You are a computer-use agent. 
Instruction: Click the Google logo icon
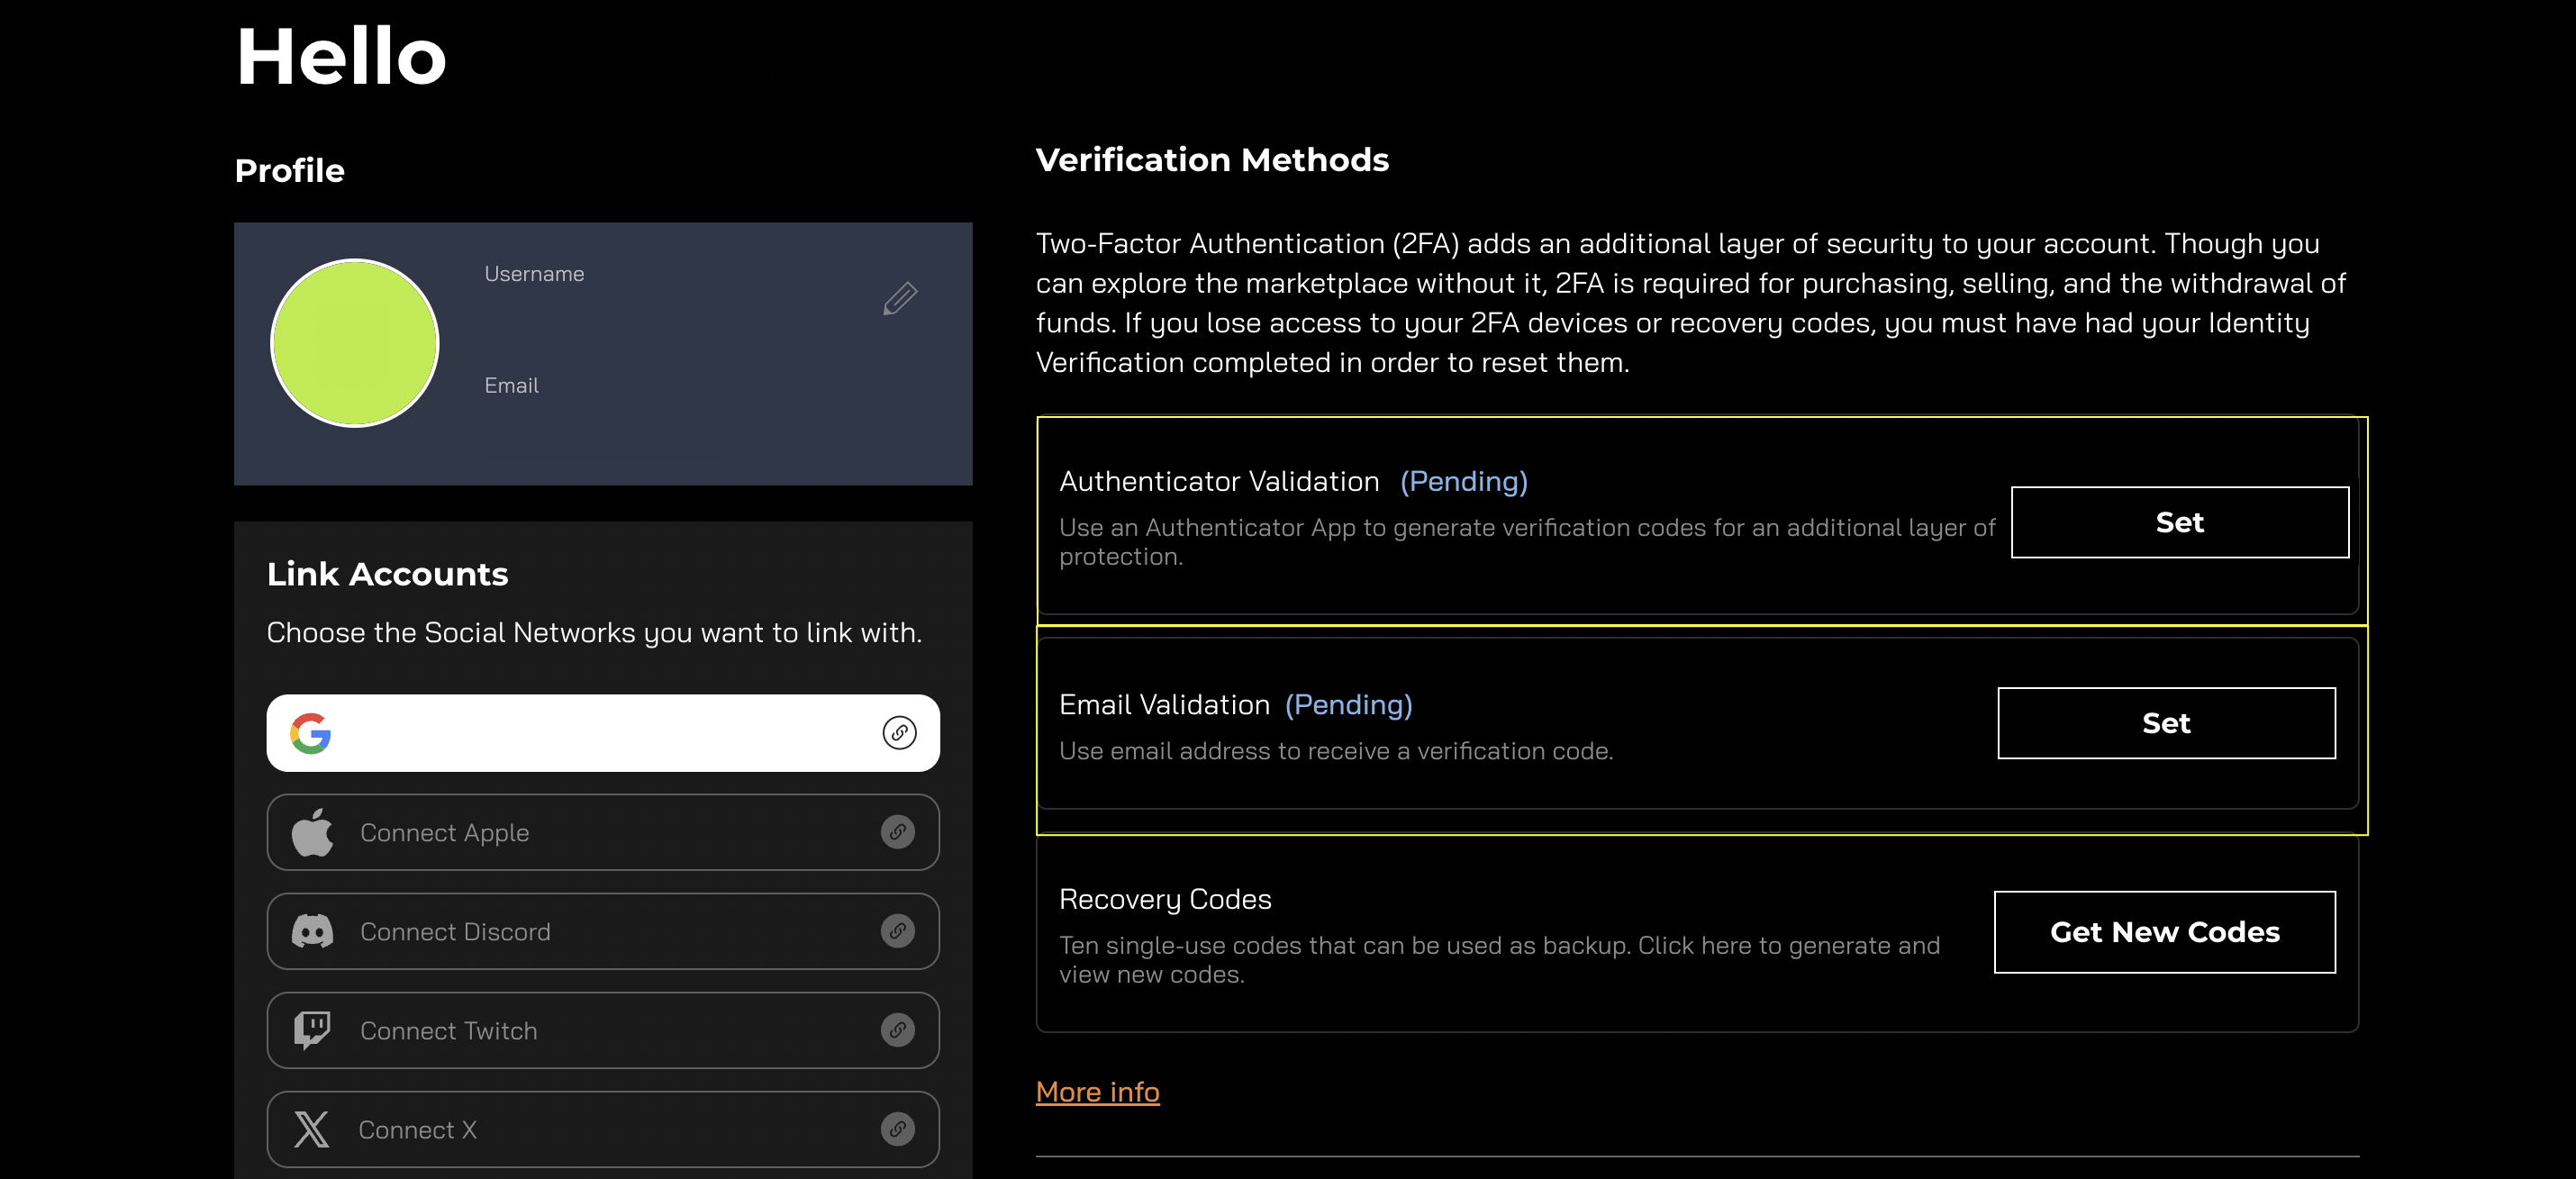click(312, 732)
